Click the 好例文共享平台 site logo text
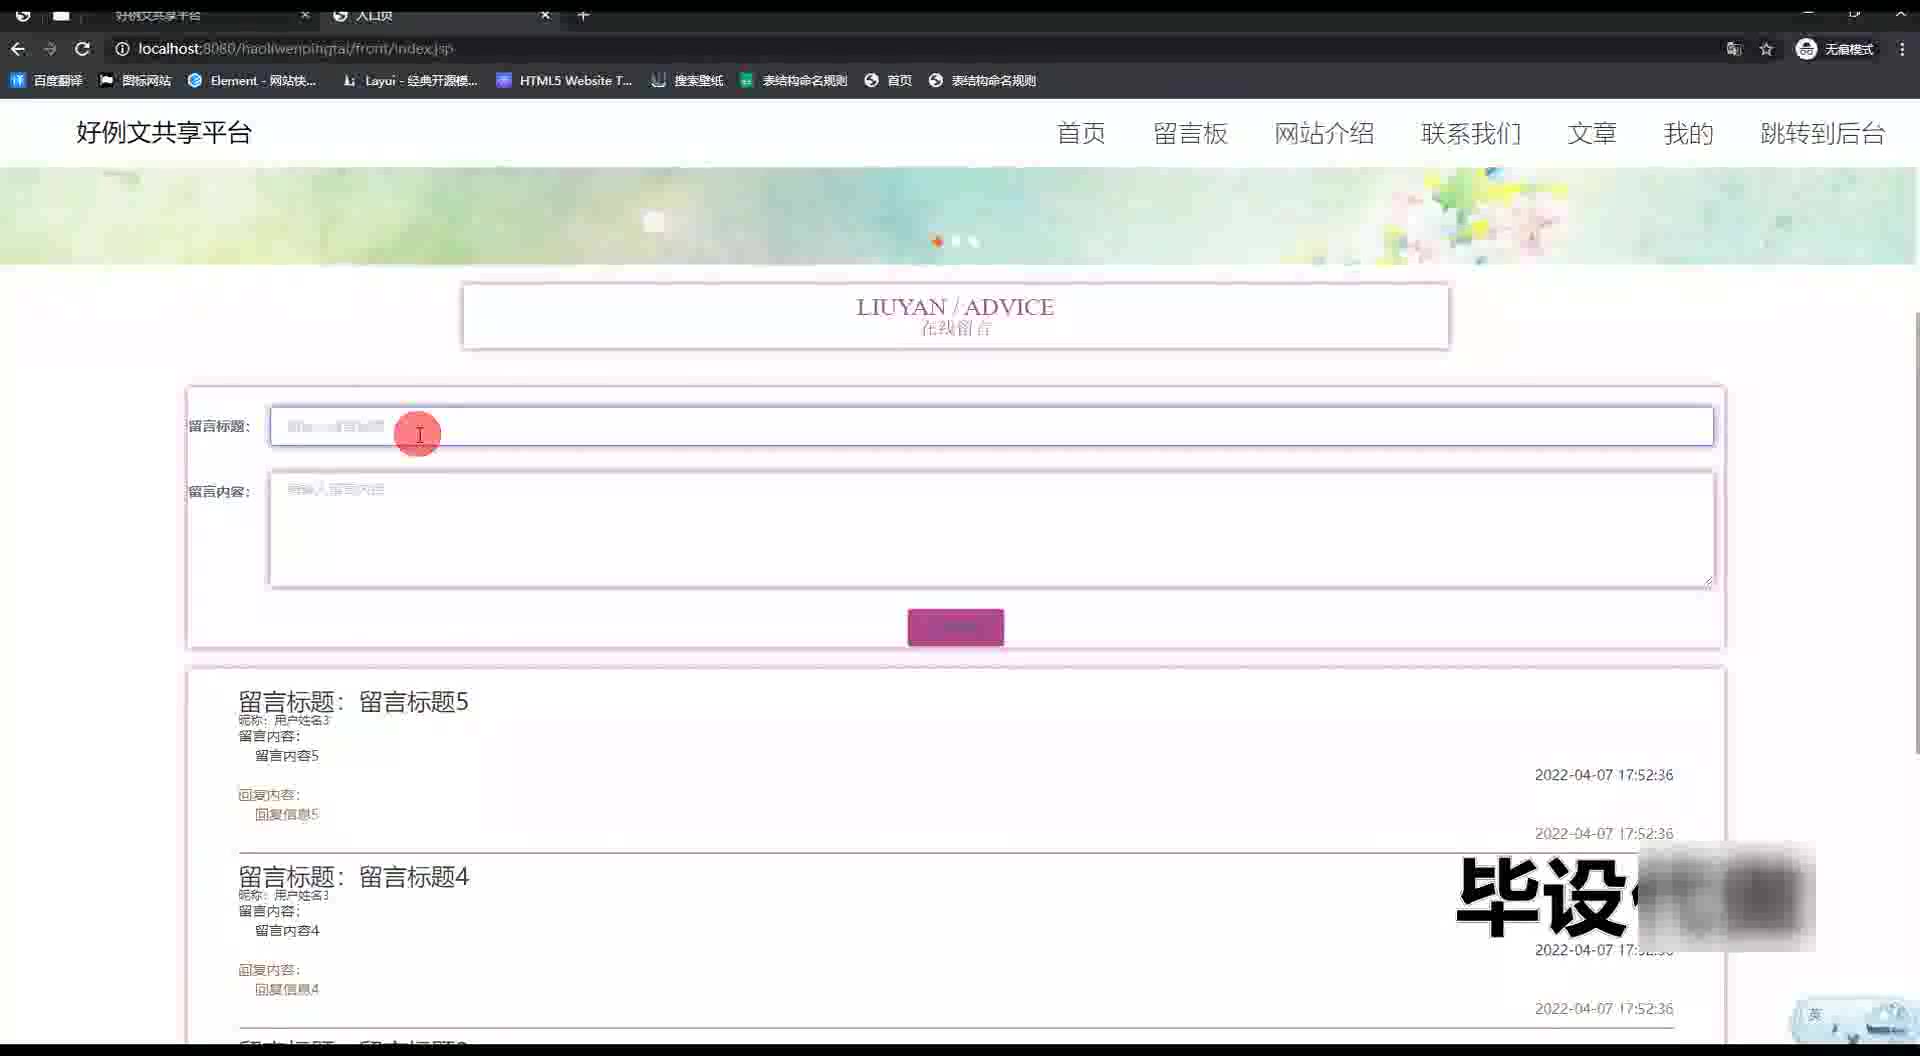 click(x=164, y=133)
